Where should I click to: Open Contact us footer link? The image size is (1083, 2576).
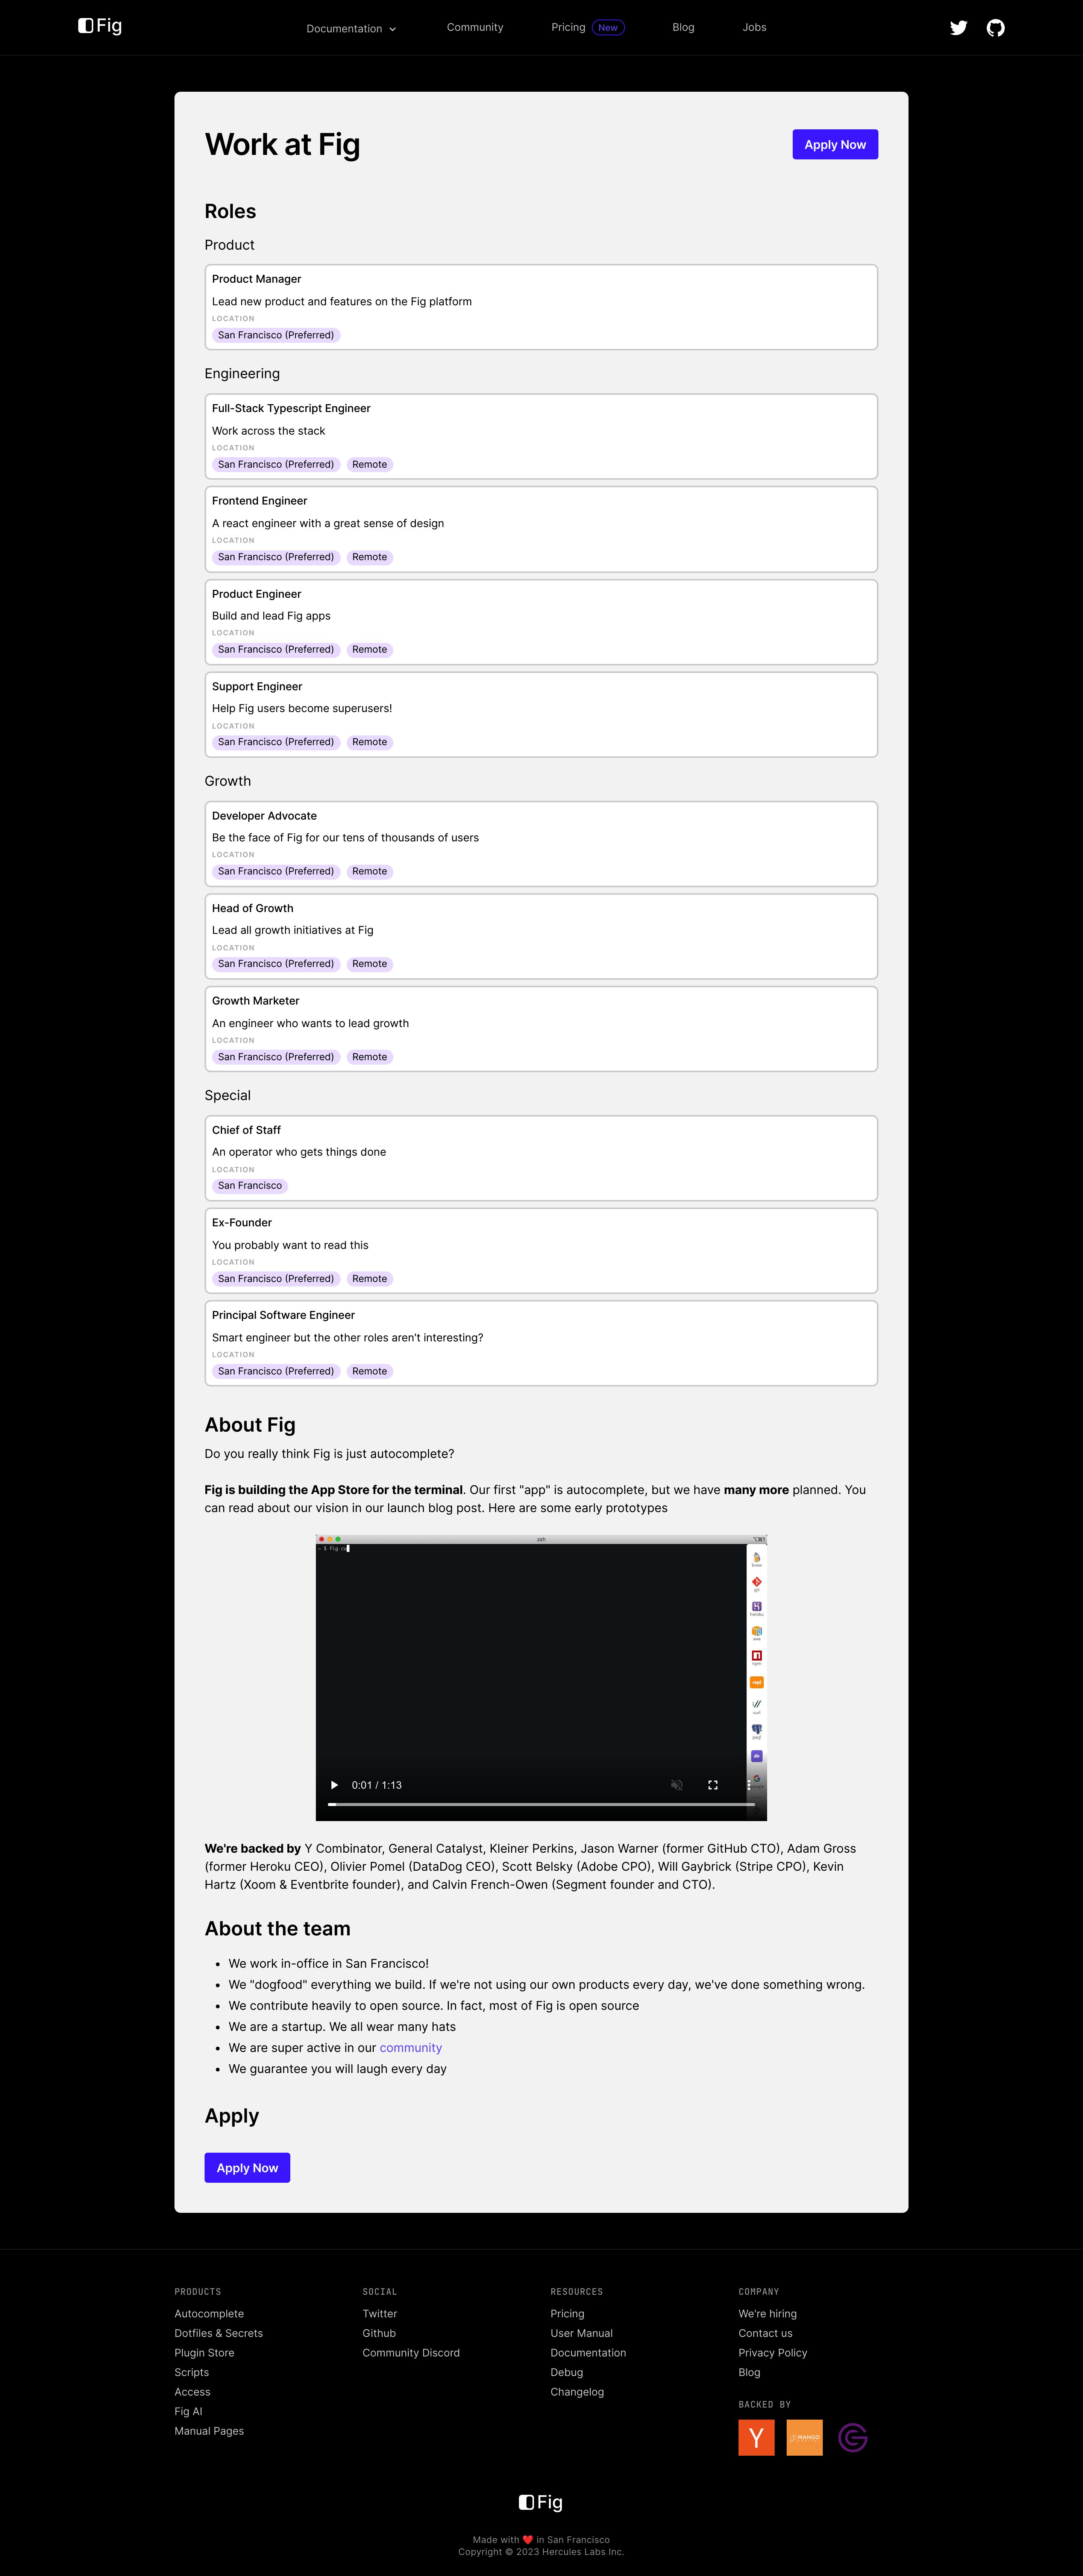[765, 2333]
